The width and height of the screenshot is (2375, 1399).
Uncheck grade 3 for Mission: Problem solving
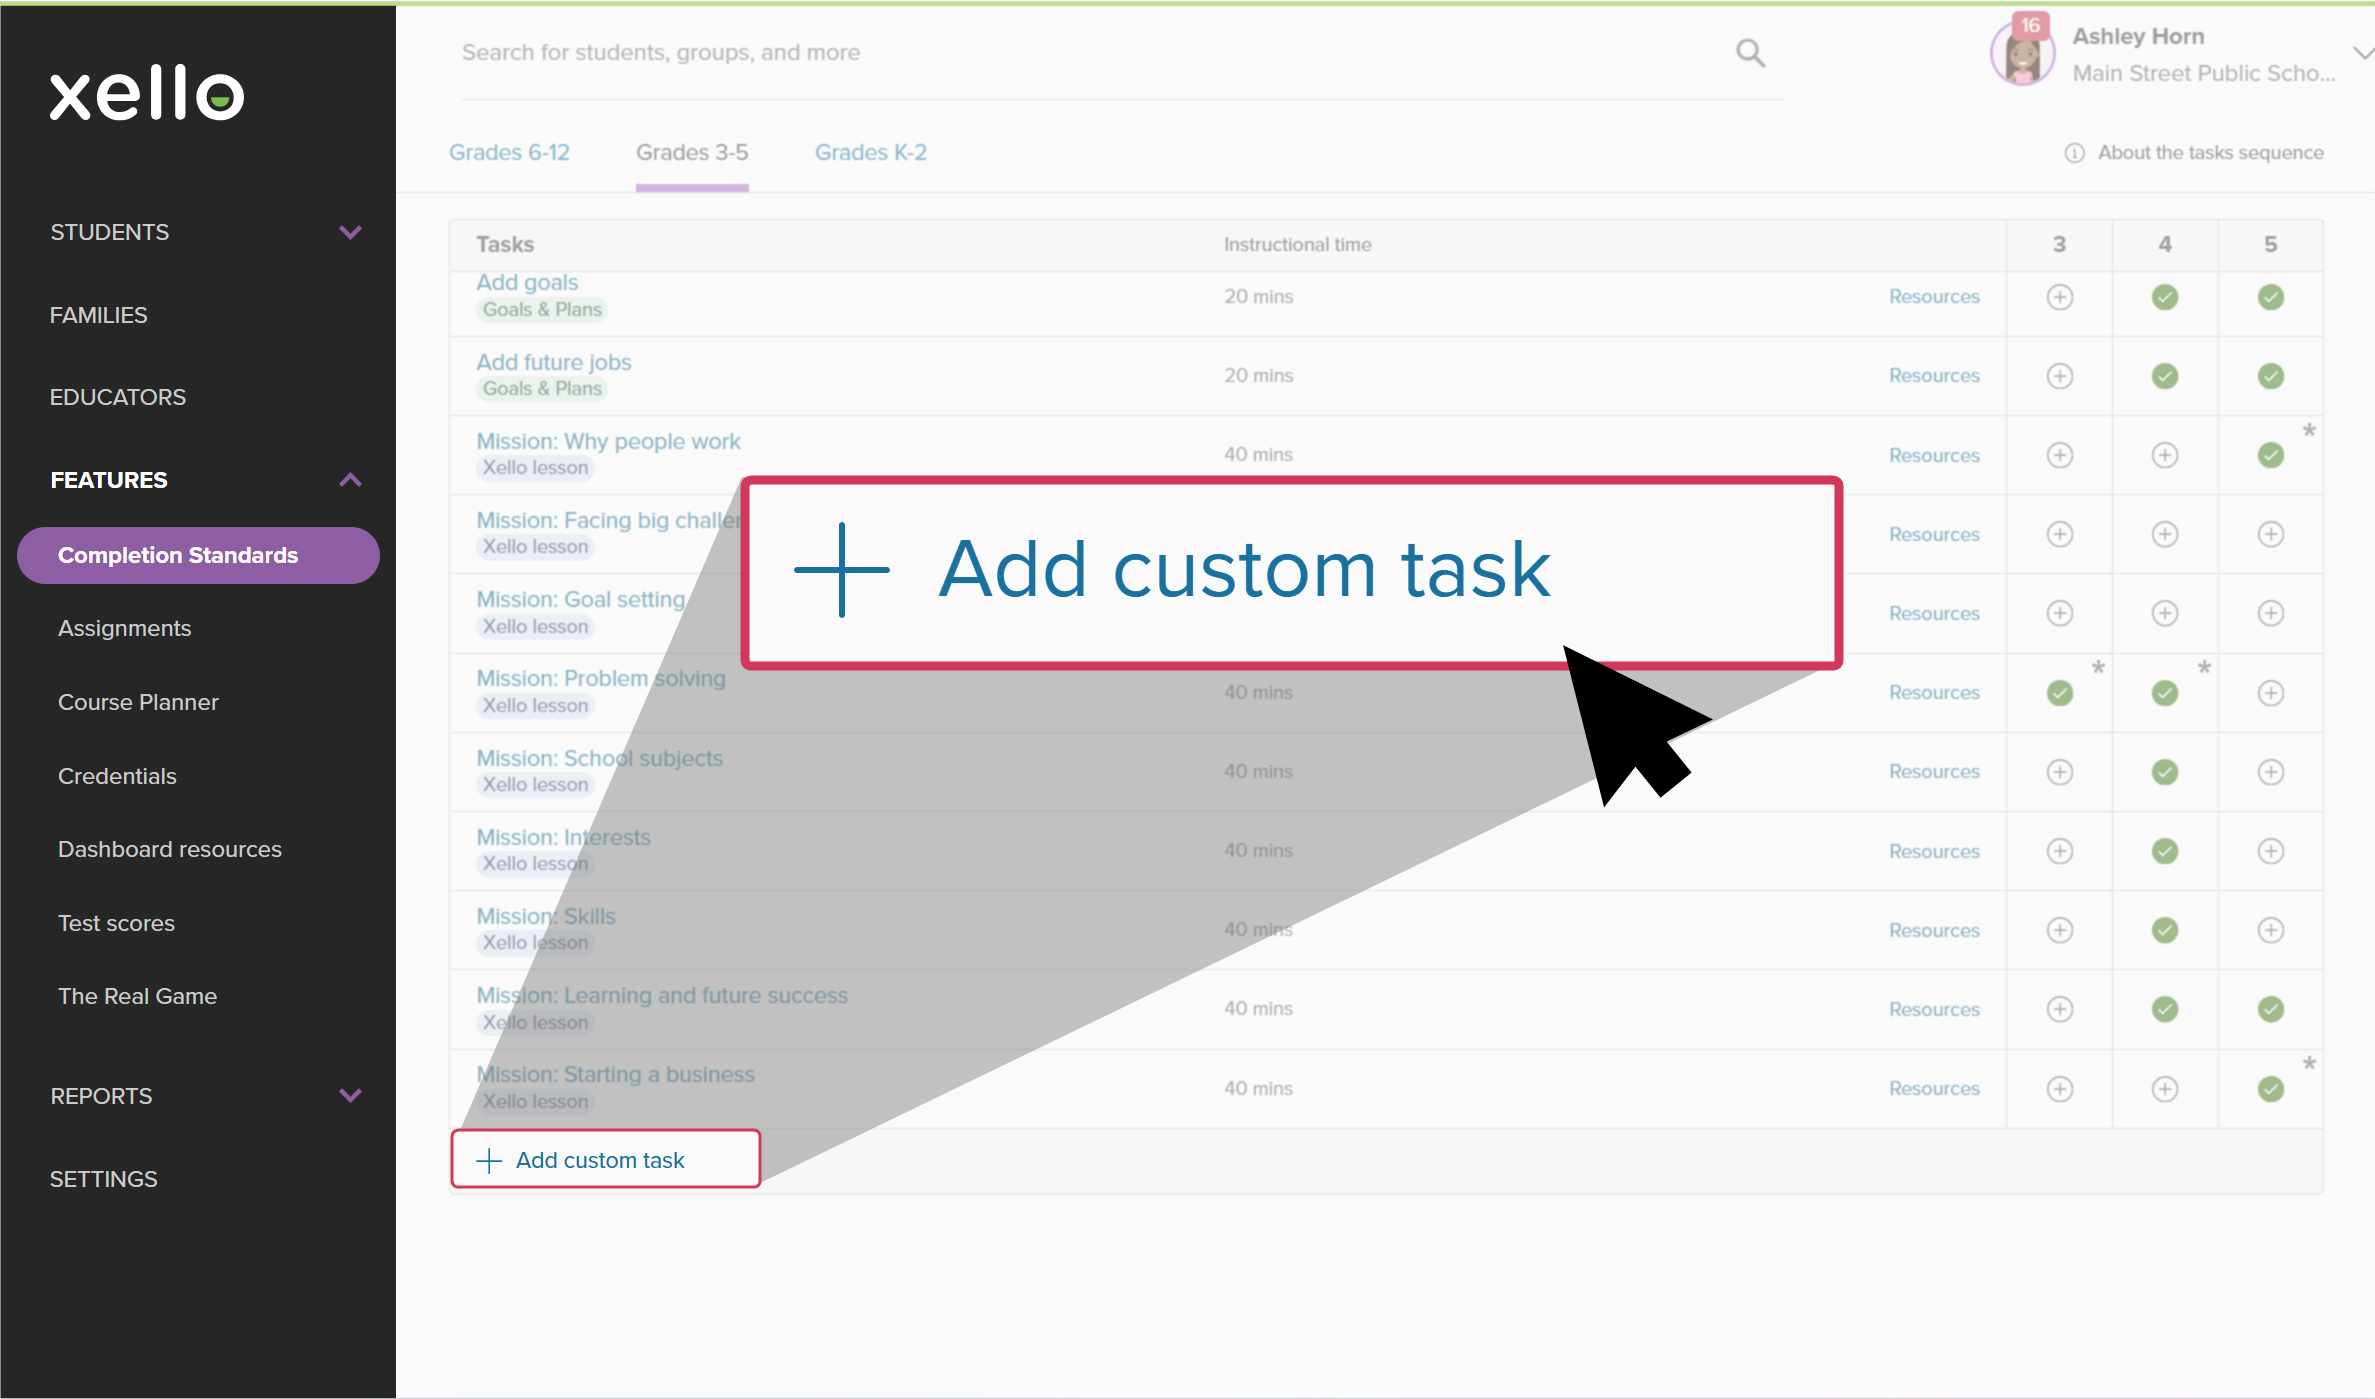coord(2059,693)
